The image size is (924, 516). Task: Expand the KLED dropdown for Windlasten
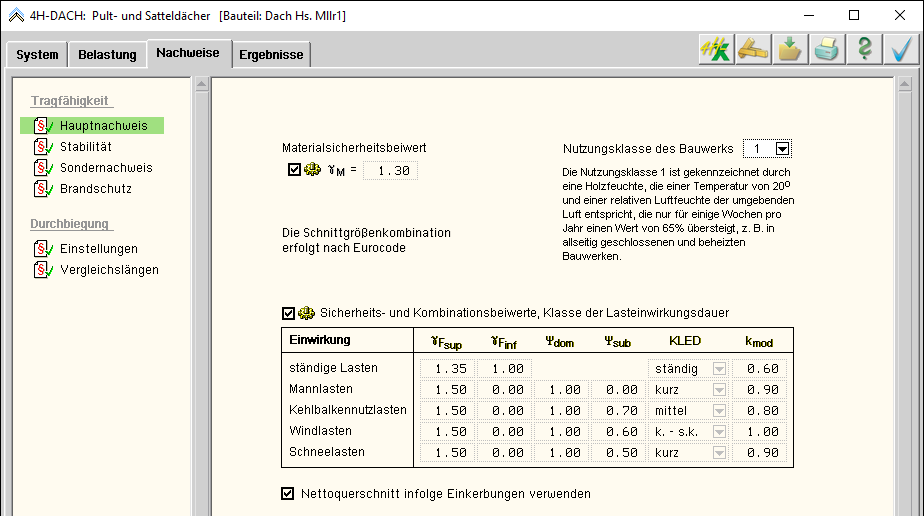tap(718, 432)
